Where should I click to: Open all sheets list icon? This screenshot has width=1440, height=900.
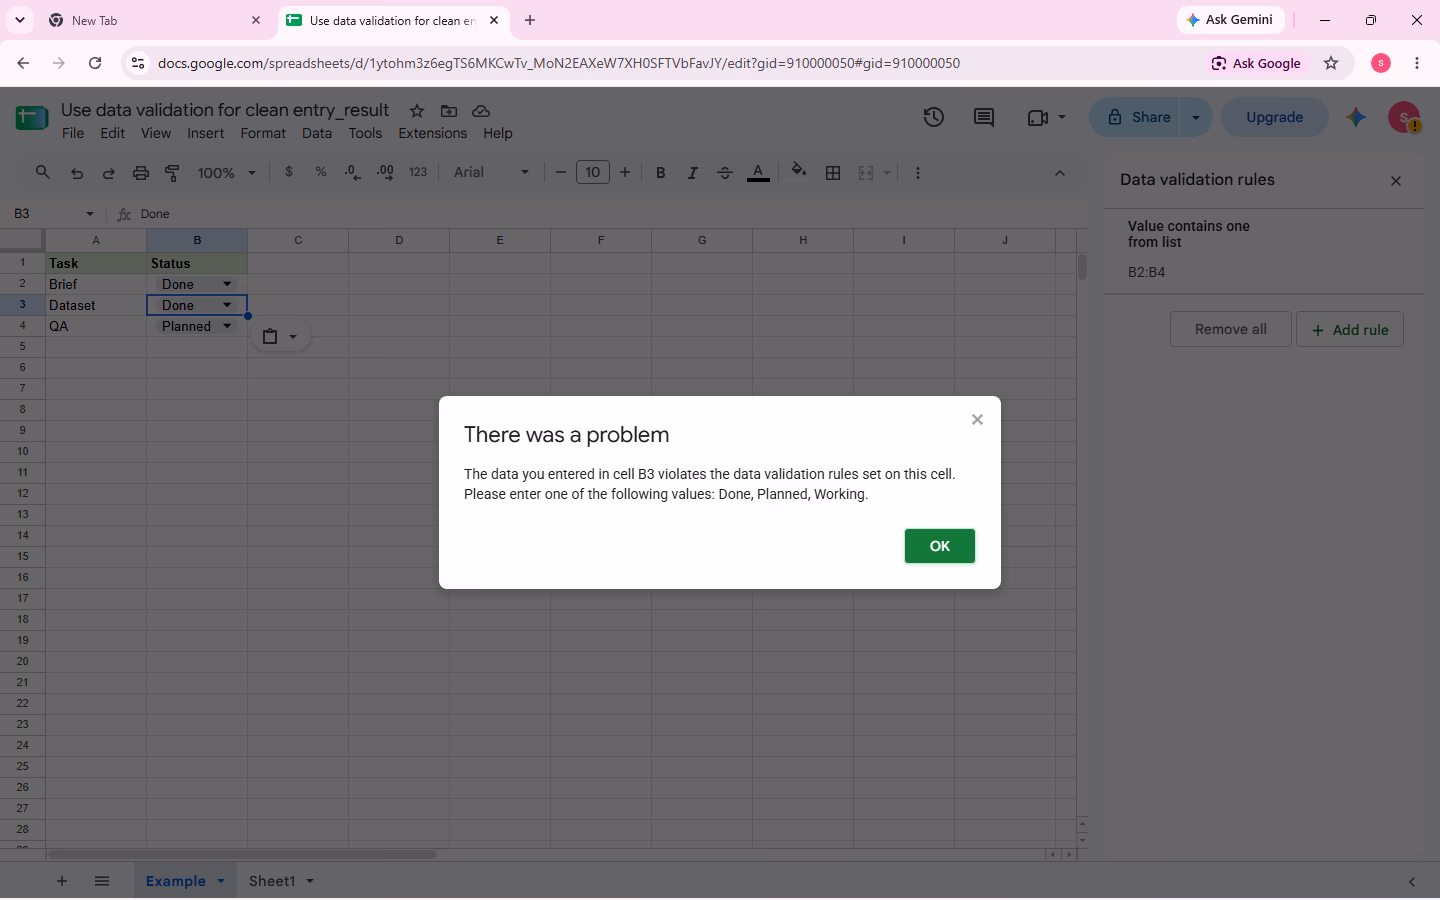tap(102, 881)
